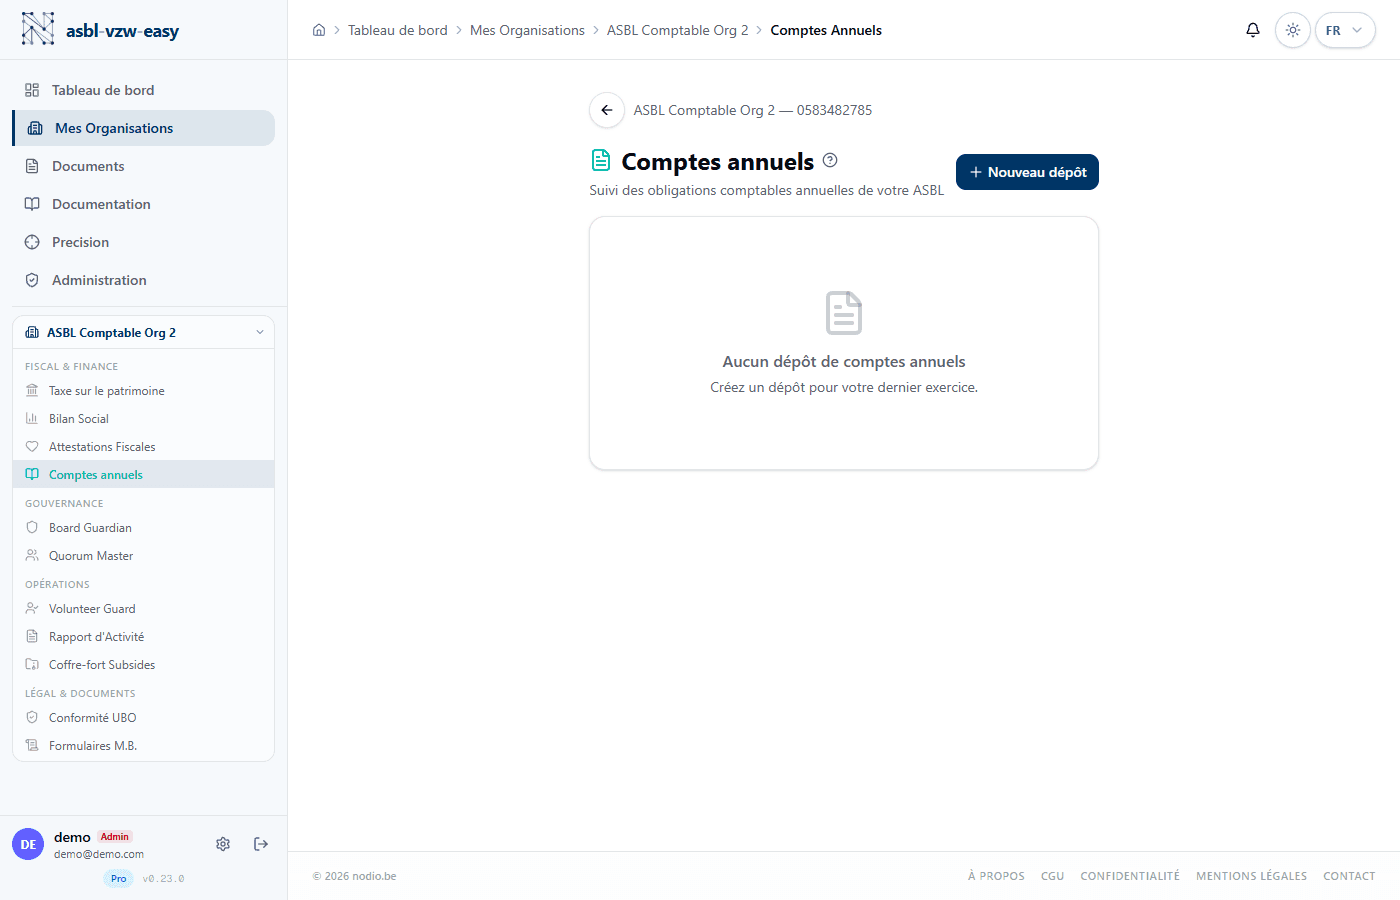Collapse the ASBL Comptable Org 2 sidebar panel
Screen dimensions: 1400x900
point(260,333)
